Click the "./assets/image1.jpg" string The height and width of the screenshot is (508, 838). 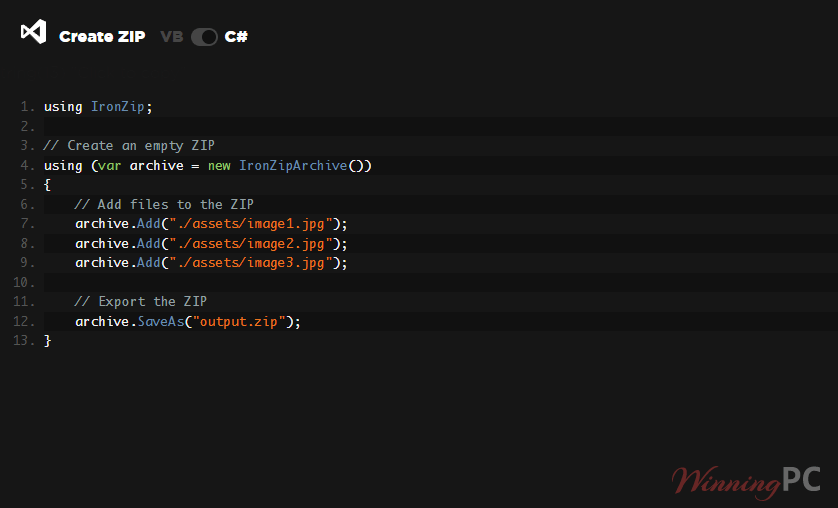click(251, 224)
